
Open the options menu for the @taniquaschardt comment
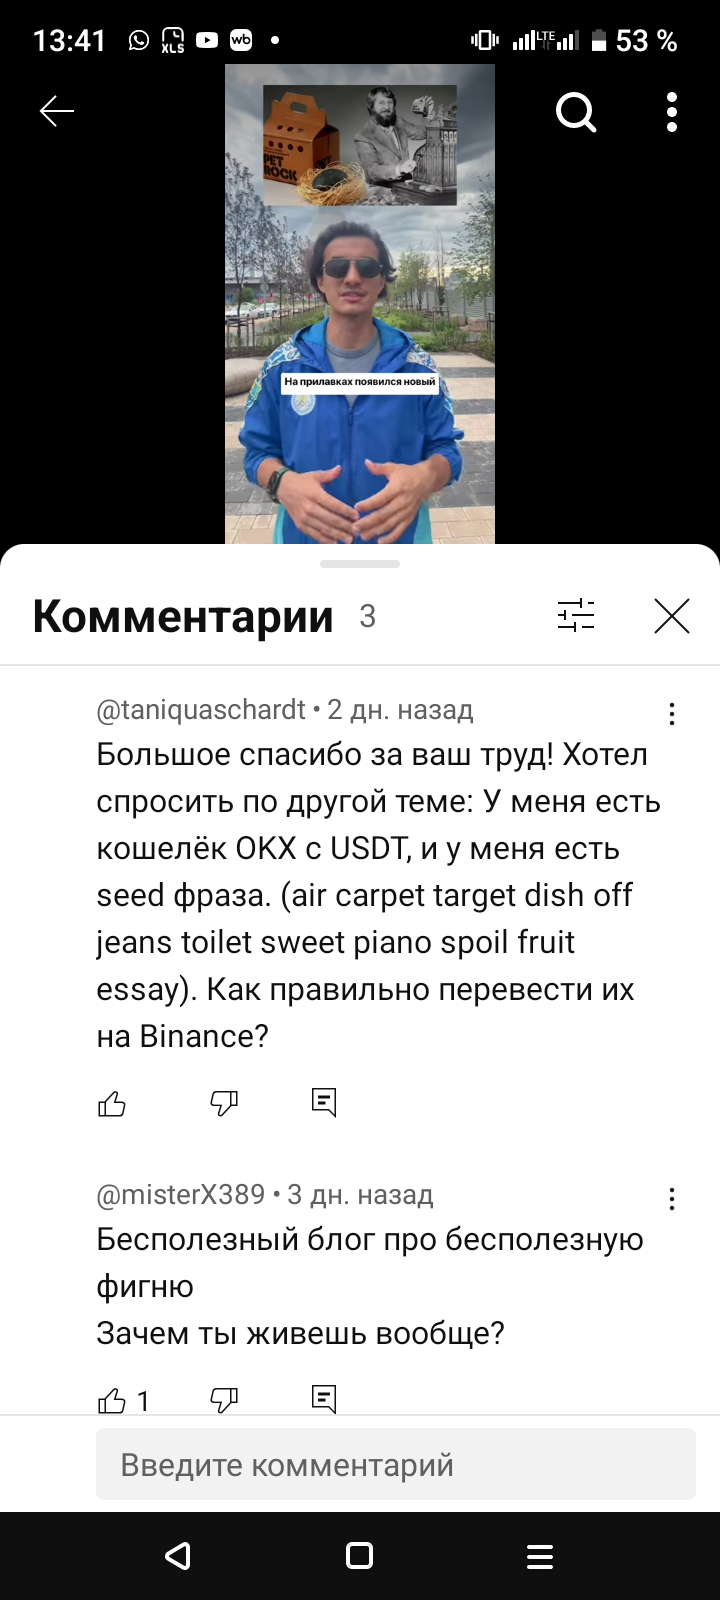[x=672, y=714]
